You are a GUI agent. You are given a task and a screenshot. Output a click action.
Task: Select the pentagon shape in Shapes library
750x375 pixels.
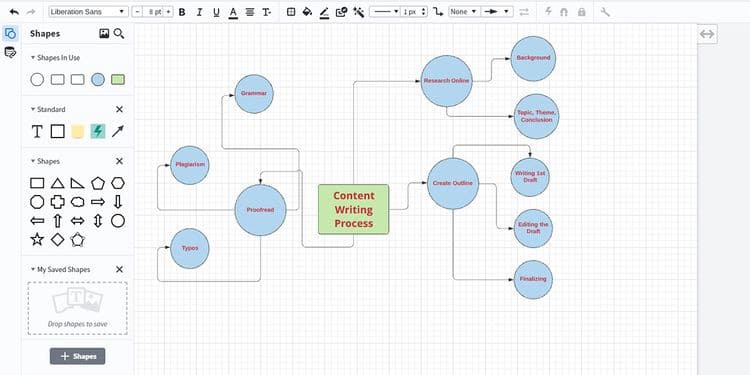click(98, 183)
